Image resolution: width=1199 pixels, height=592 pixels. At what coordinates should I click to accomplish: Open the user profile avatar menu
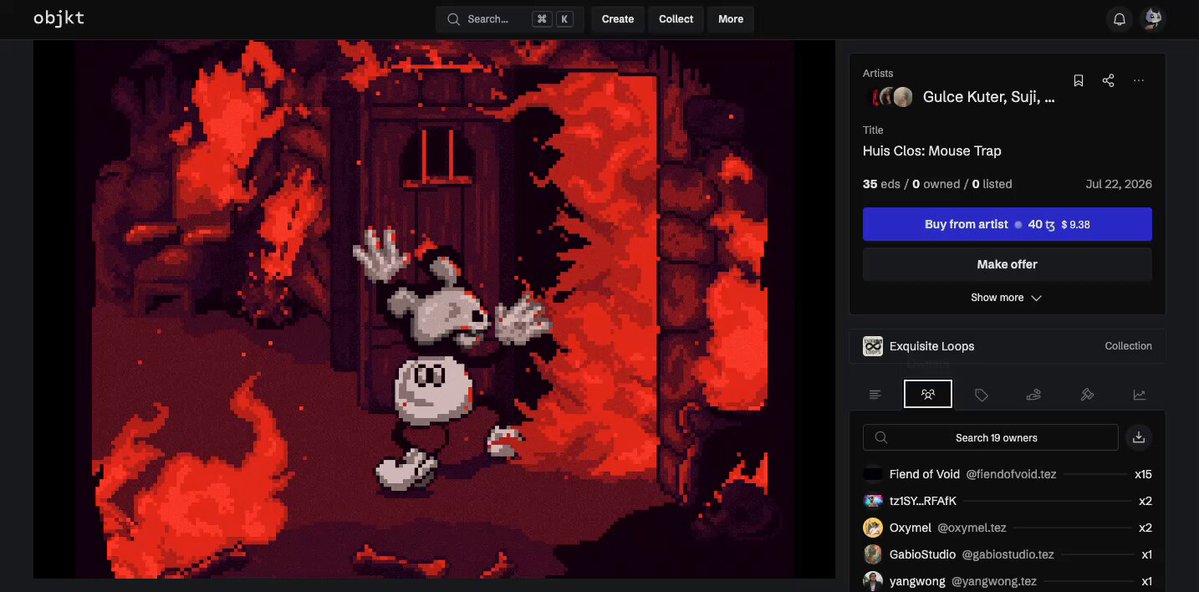pos(1152,19)
